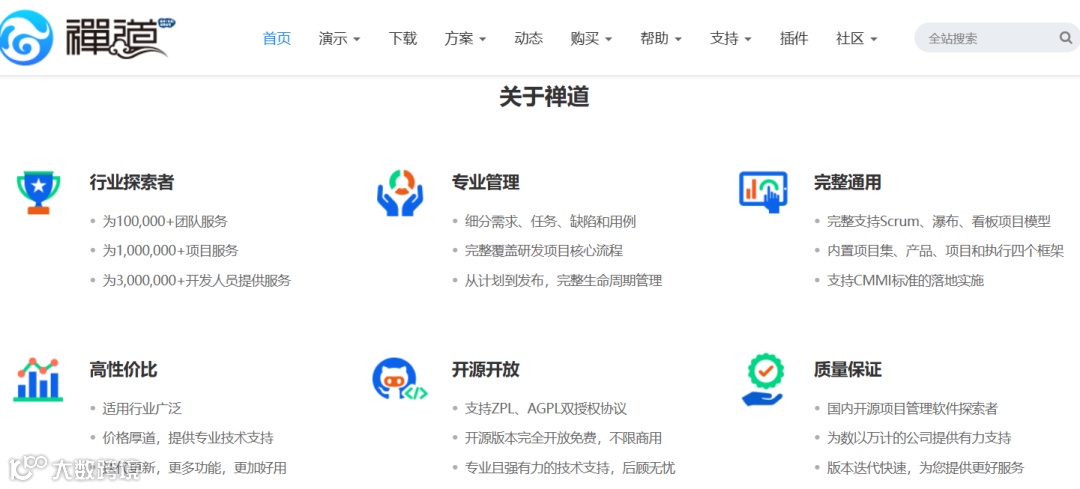Click the checkmark badge icon beside 质量保证
Viewport: 1080px width, 489px height.
(762, 379)
